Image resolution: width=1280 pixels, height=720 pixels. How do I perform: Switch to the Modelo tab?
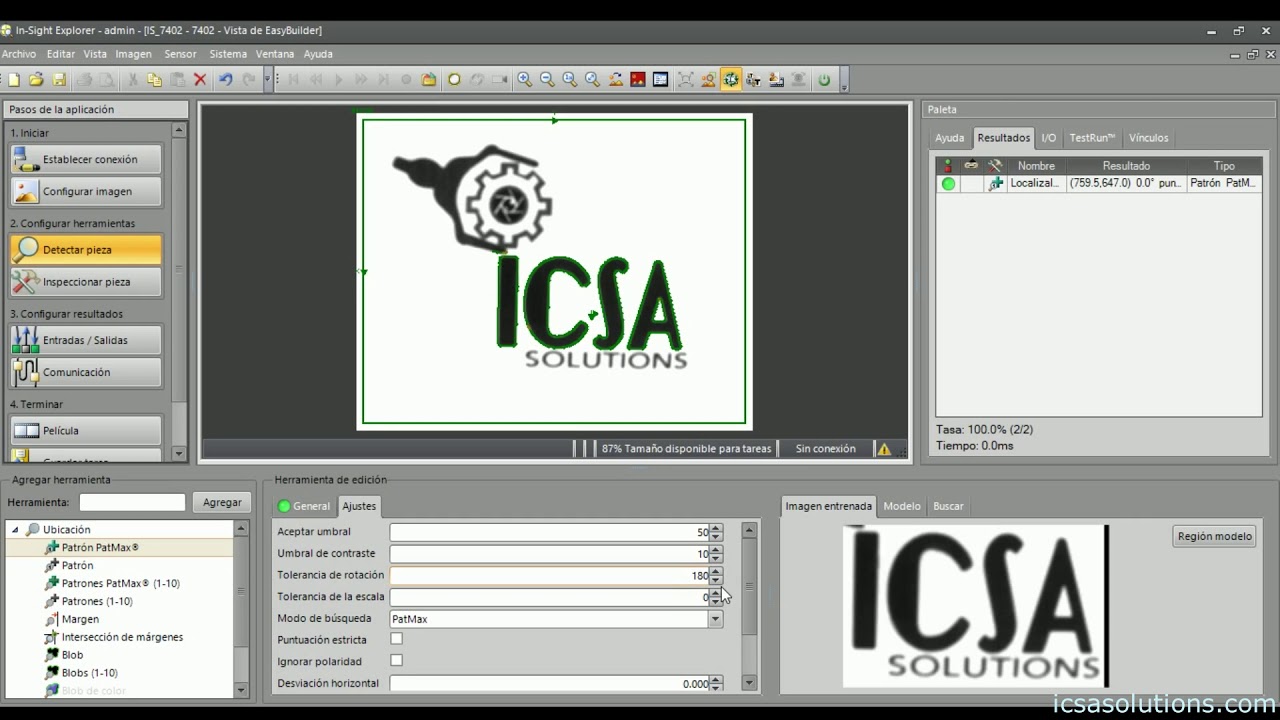click(x=901, y=506)
